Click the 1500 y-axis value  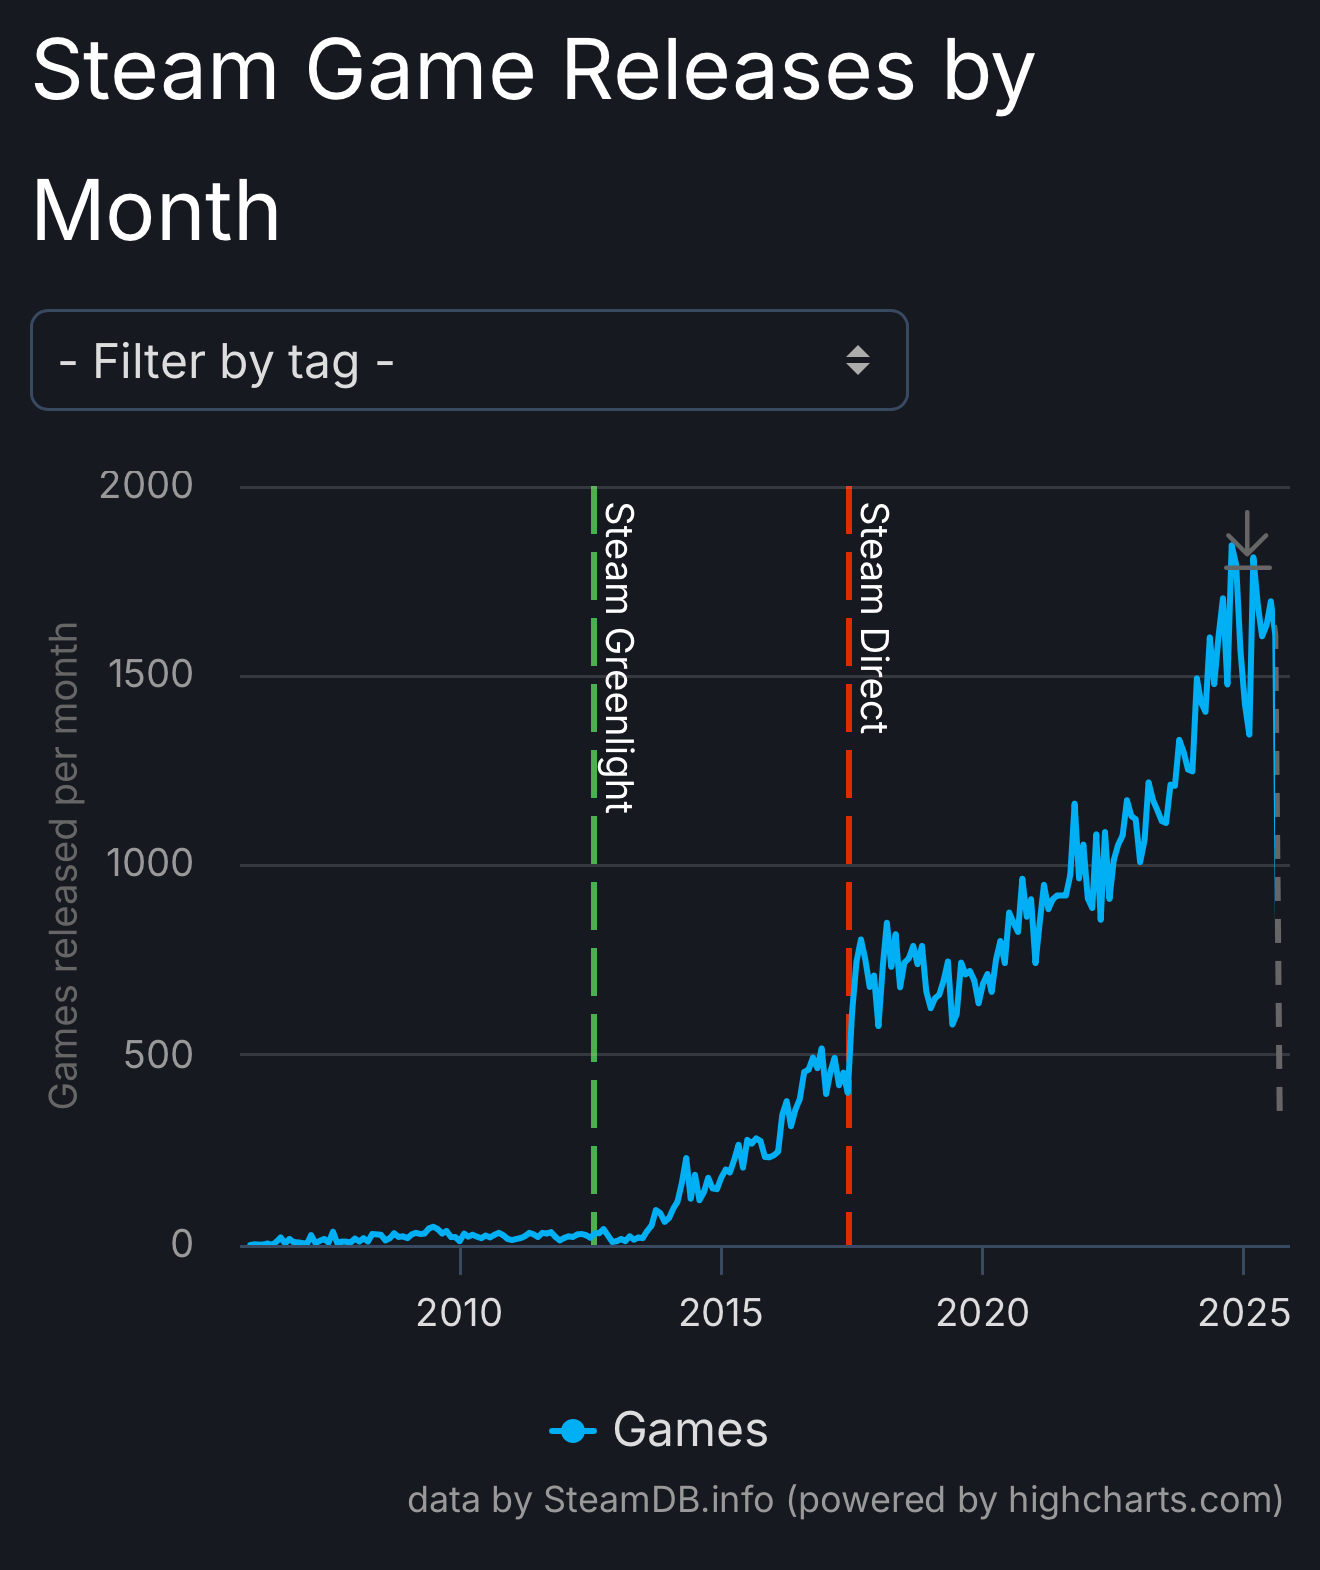coord(151,674)
